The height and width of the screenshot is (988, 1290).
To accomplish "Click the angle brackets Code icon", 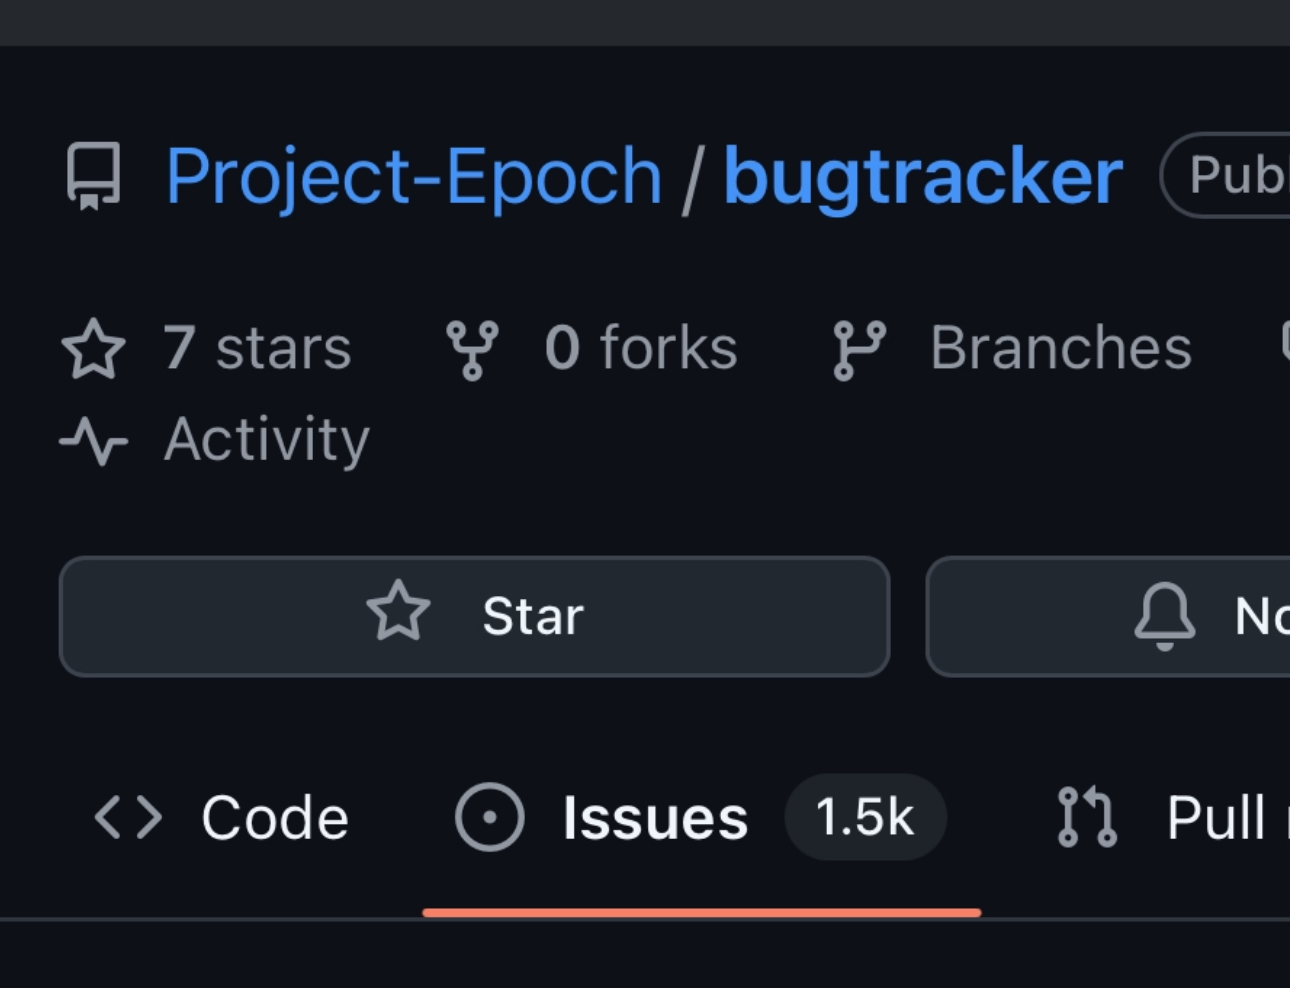I will (128, 818).
